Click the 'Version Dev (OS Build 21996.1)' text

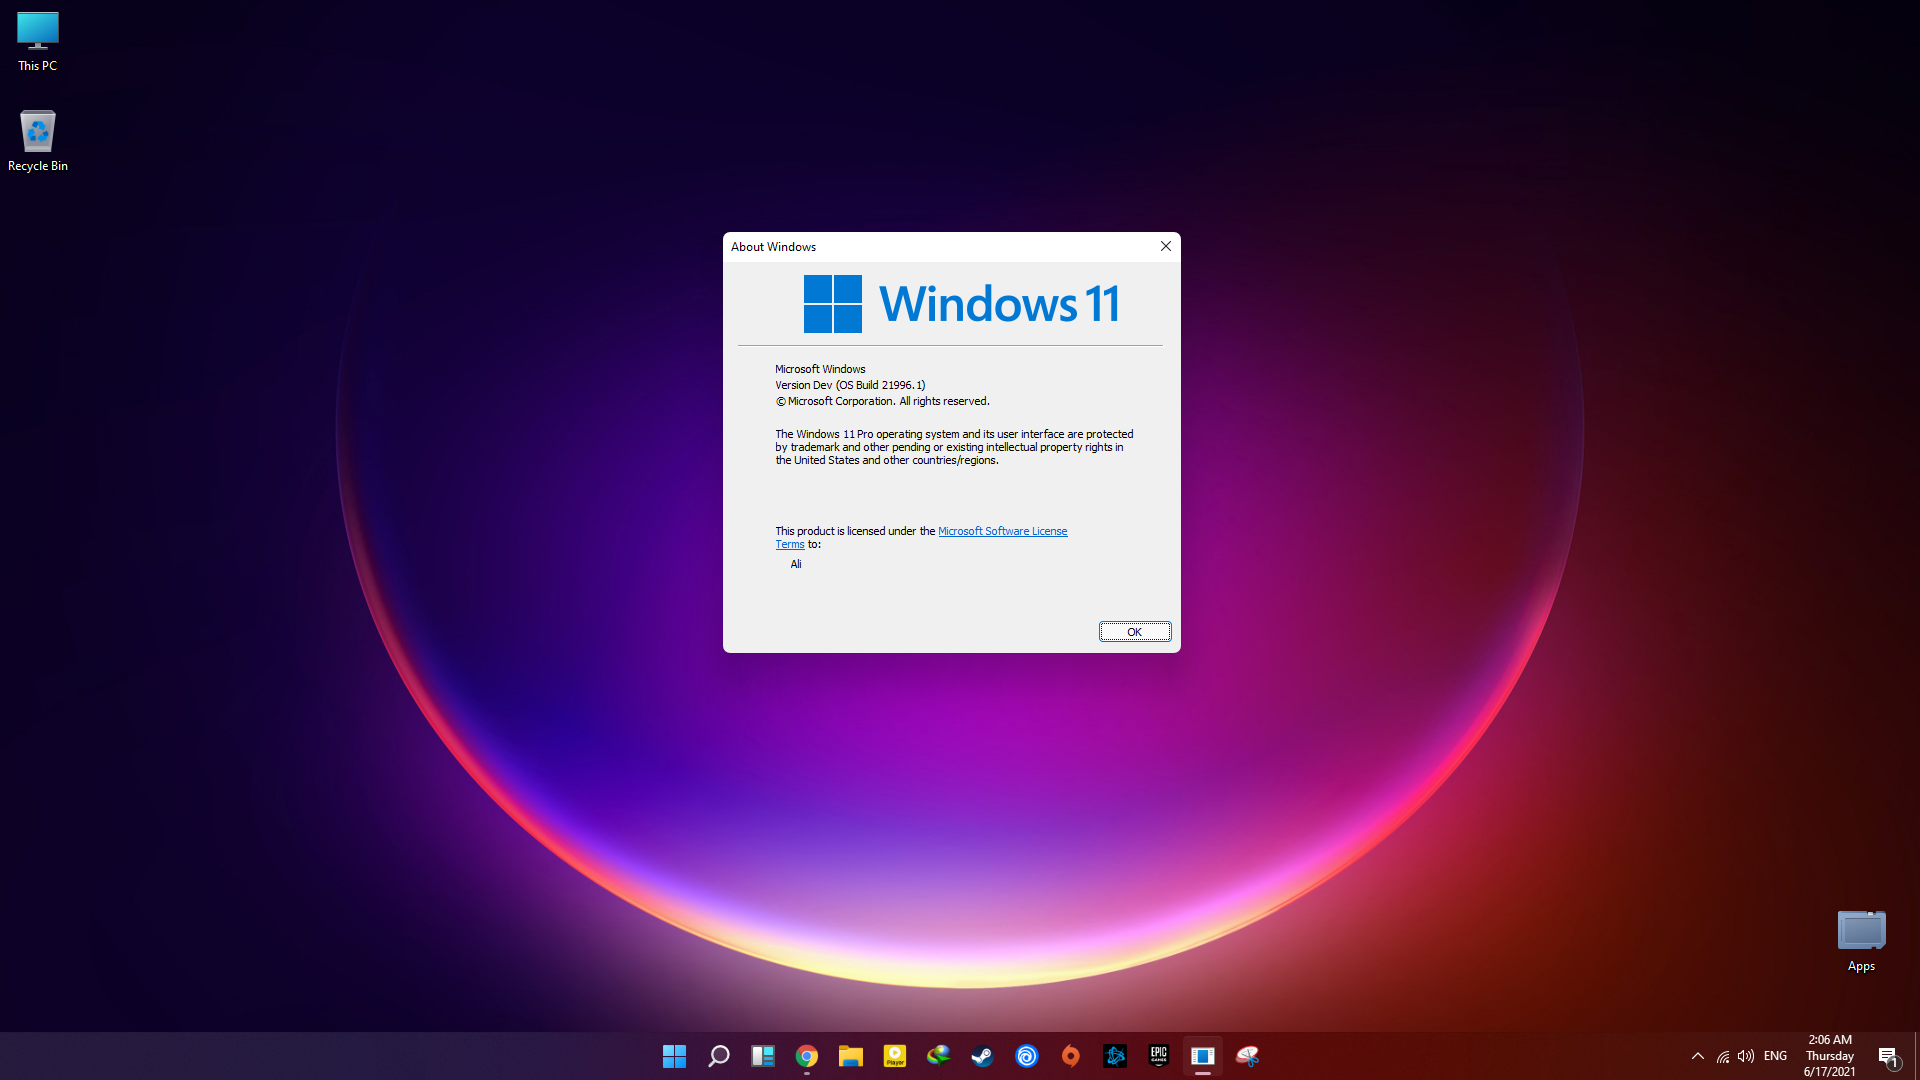point(850,385)
